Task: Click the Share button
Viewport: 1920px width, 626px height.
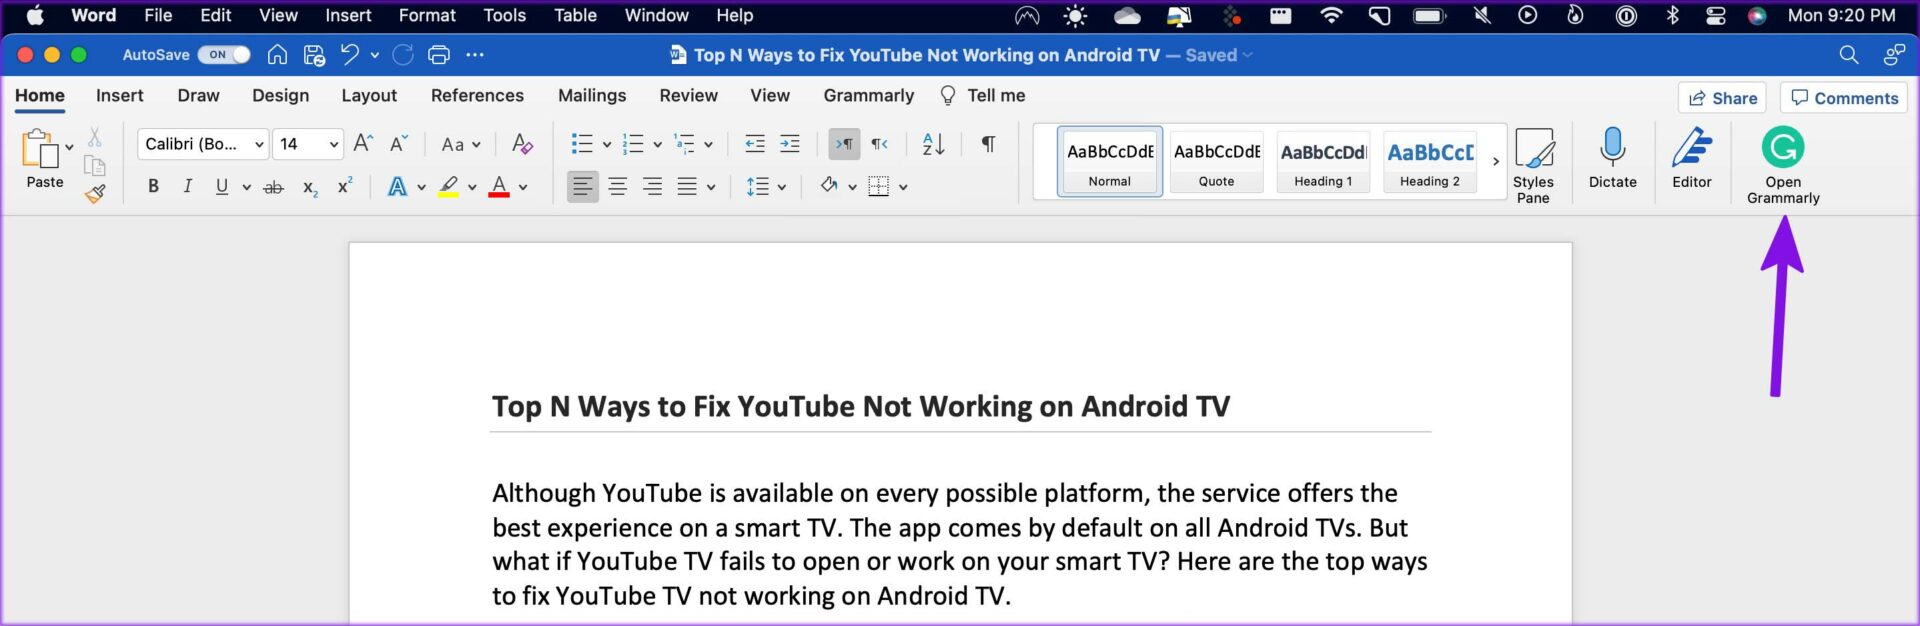Action: pyautogui.click(x=1722, y=98)
